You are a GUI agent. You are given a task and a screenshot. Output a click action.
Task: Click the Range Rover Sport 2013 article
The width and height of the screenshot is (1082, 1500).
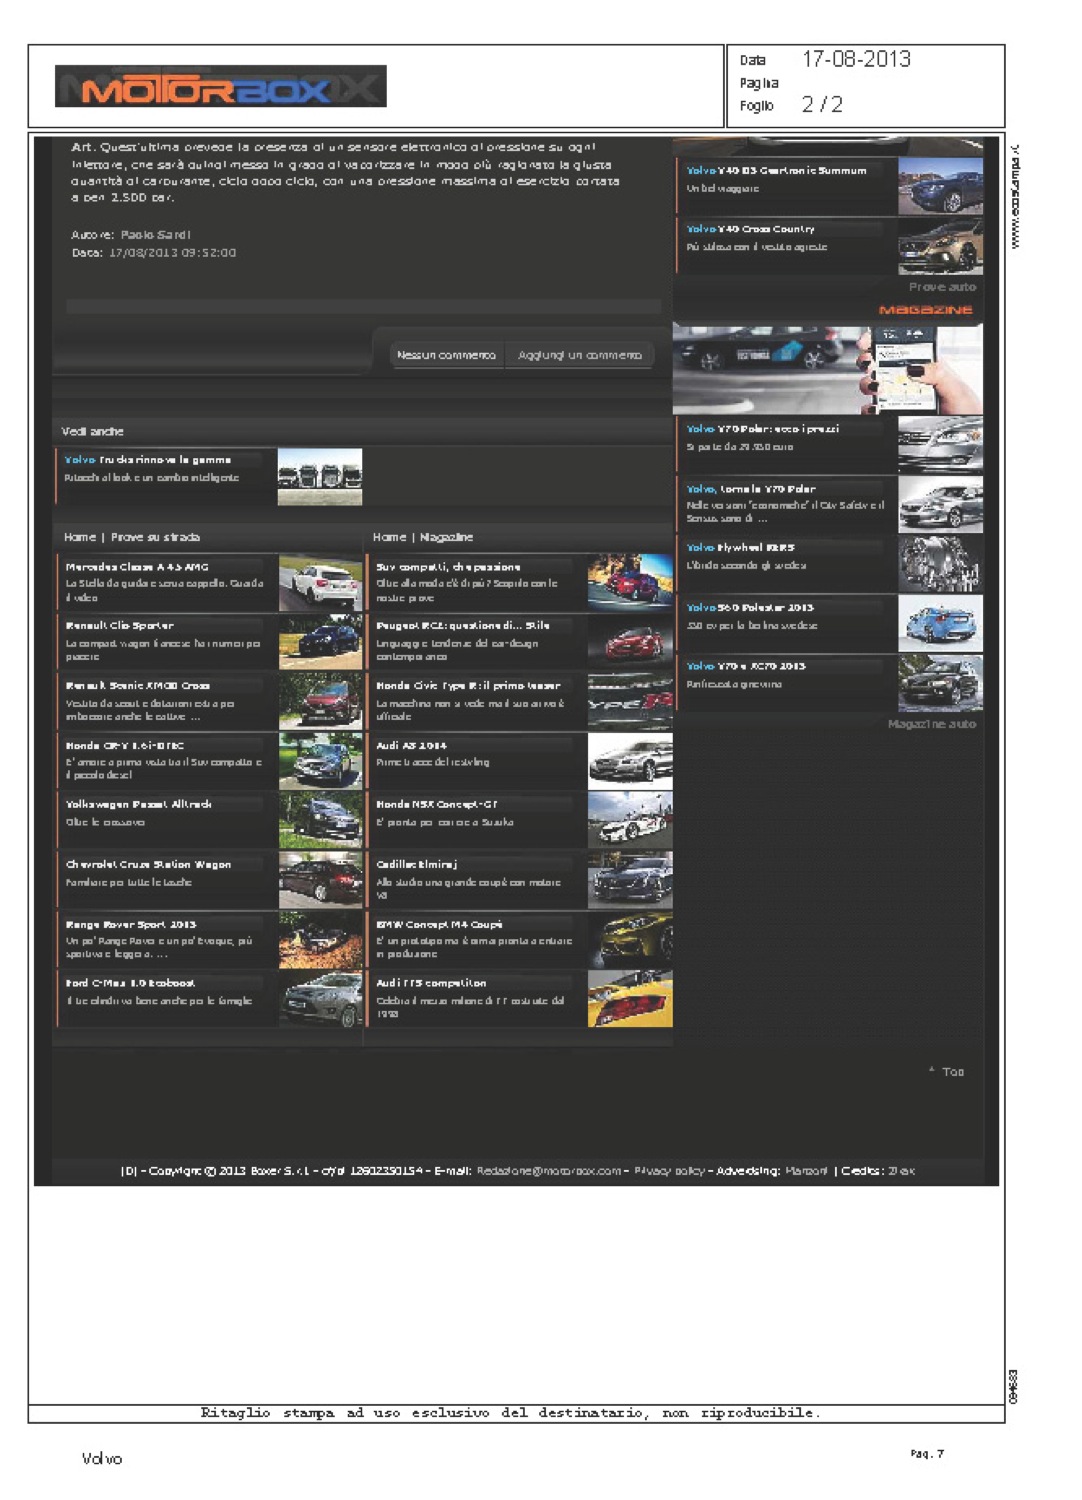131,925
